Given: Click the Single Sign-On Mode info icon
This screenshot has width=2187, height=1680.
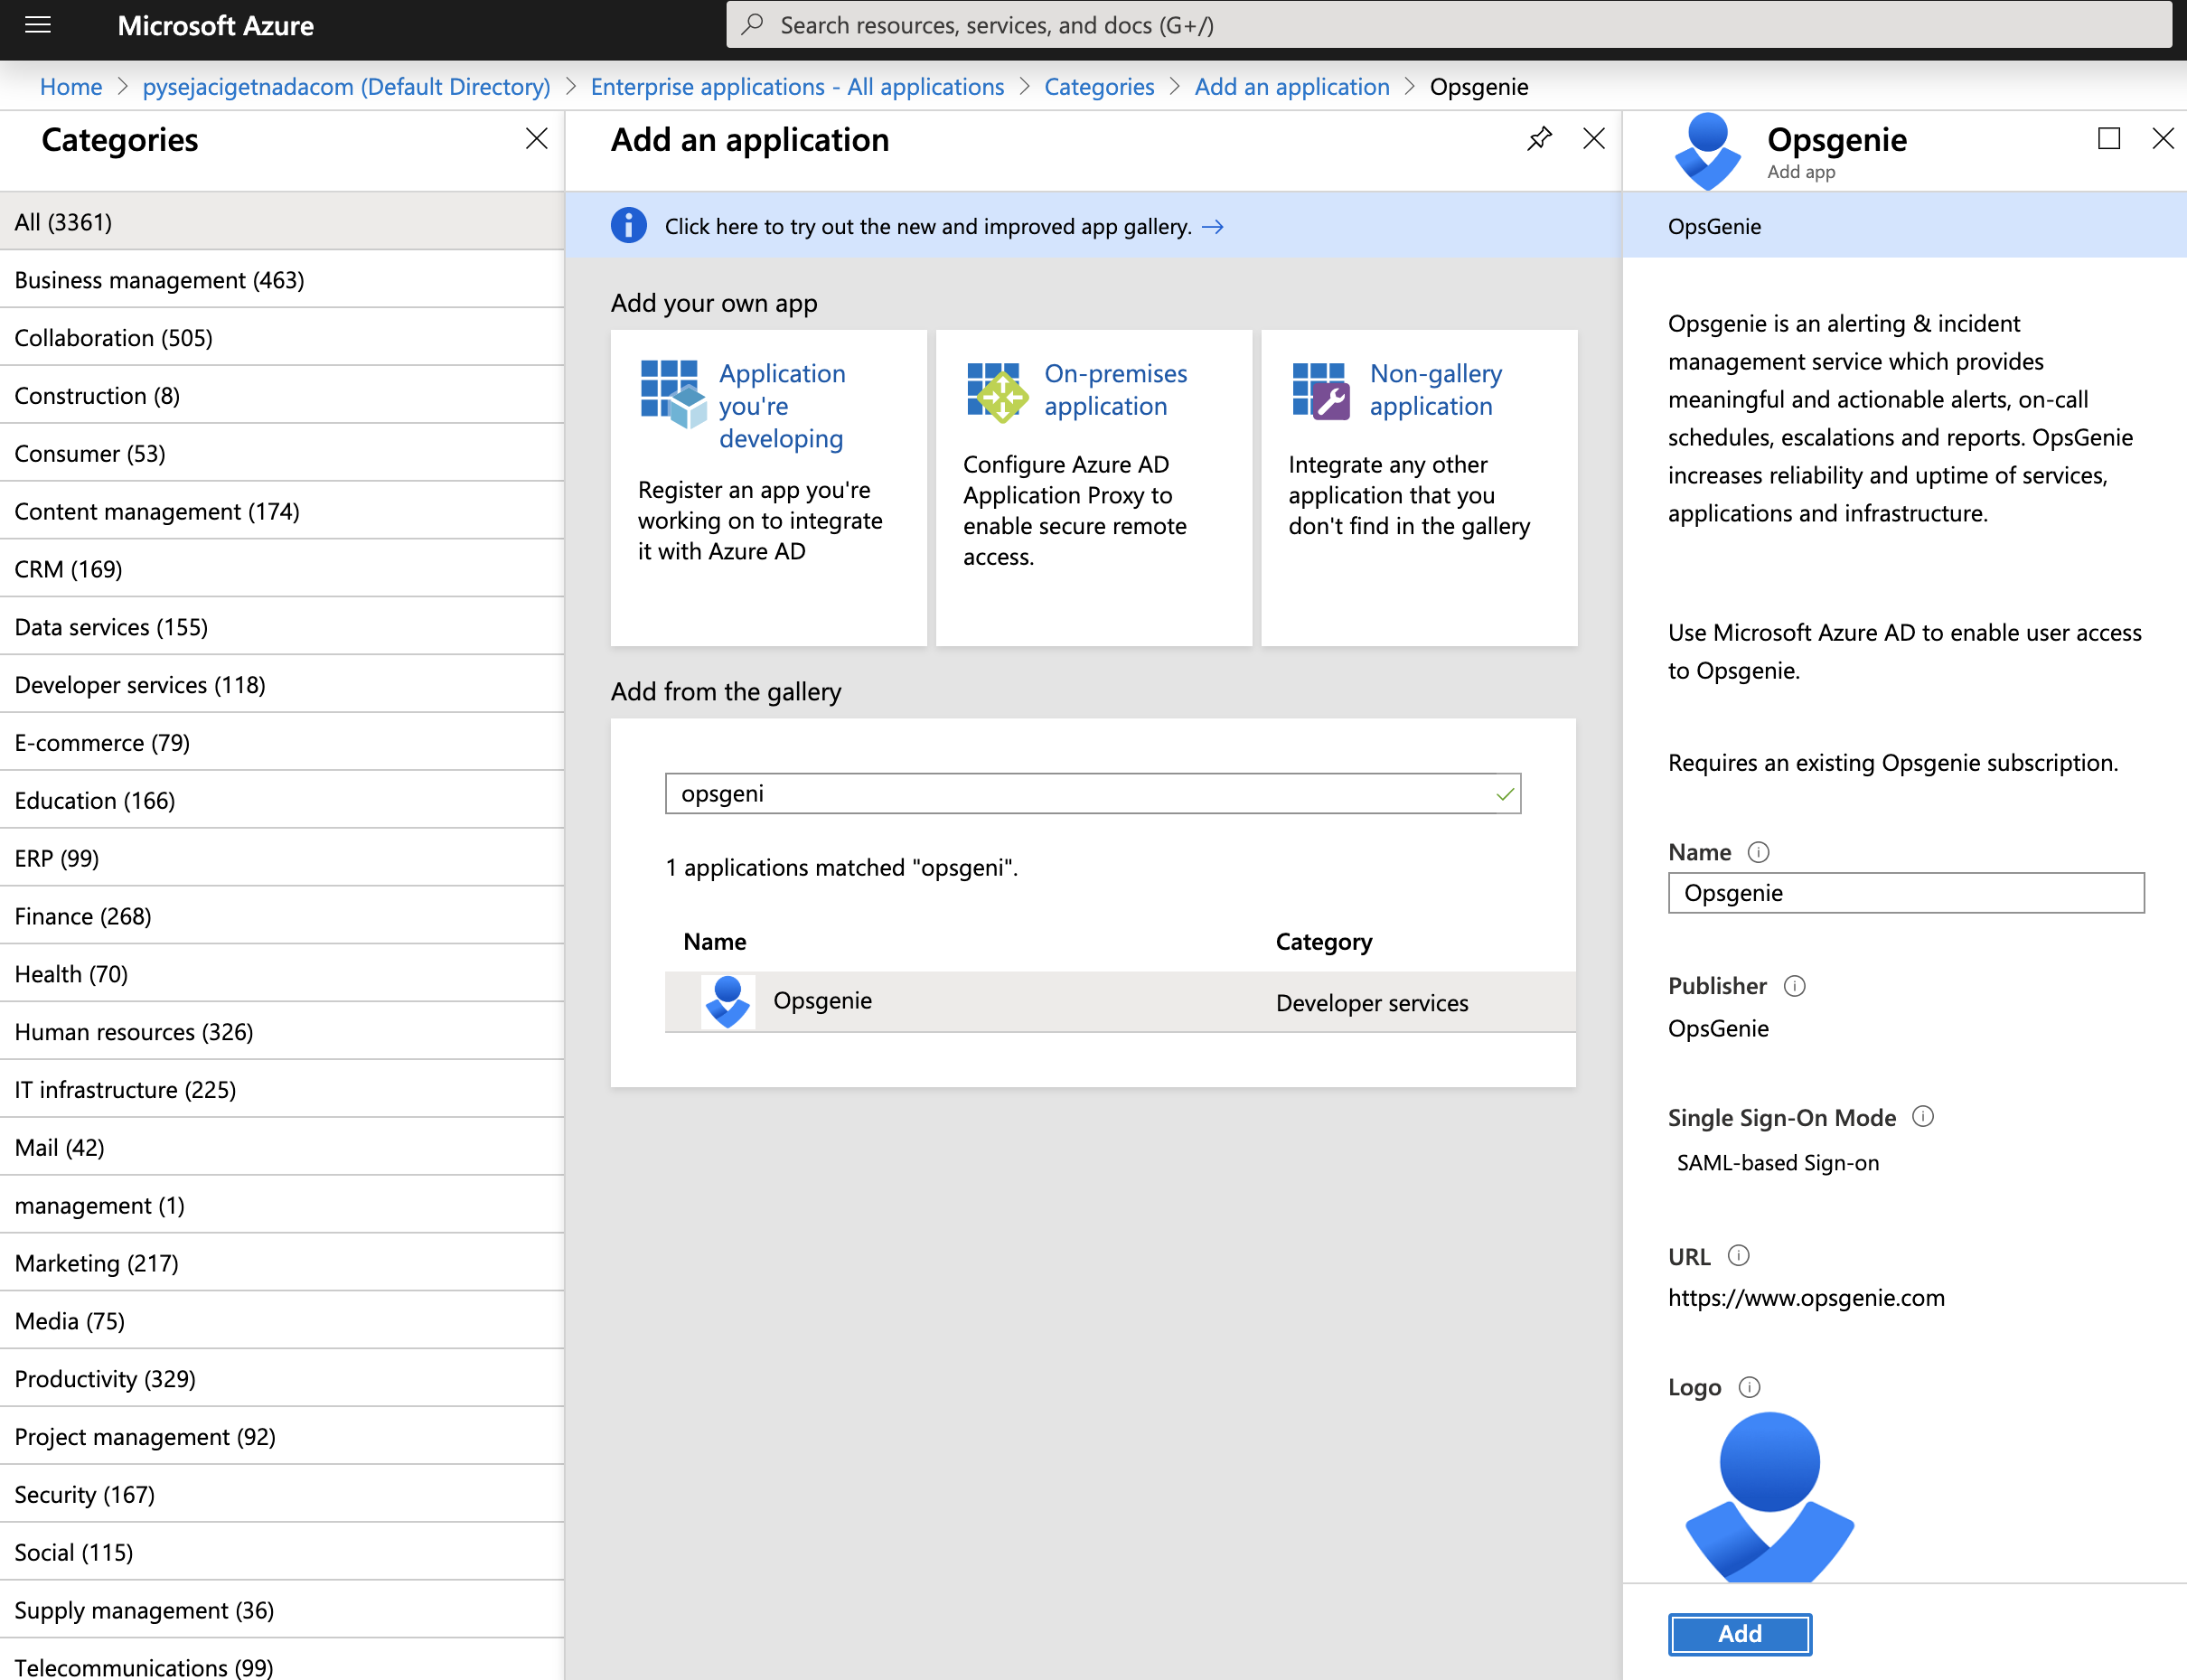Looking at the screenshot, I should [x=1923, y=1117].
